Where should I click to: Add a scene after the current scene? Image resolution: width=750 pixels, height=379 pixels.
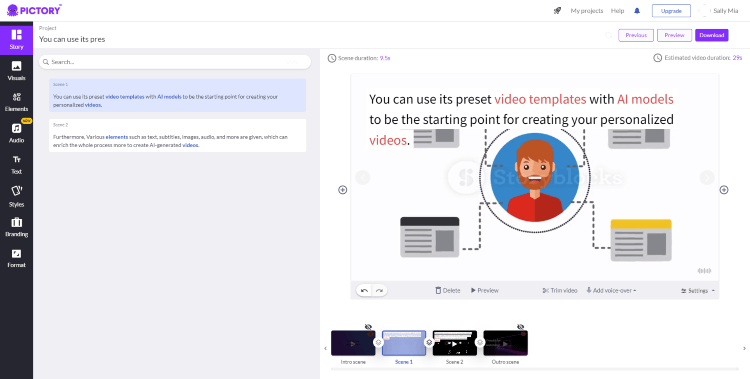pos(724,190)
